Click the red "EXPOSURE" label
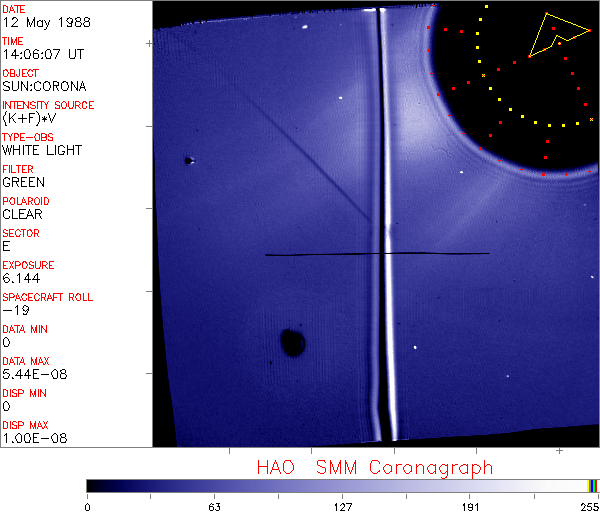600x512 pixels. click(x=28, y=265)
